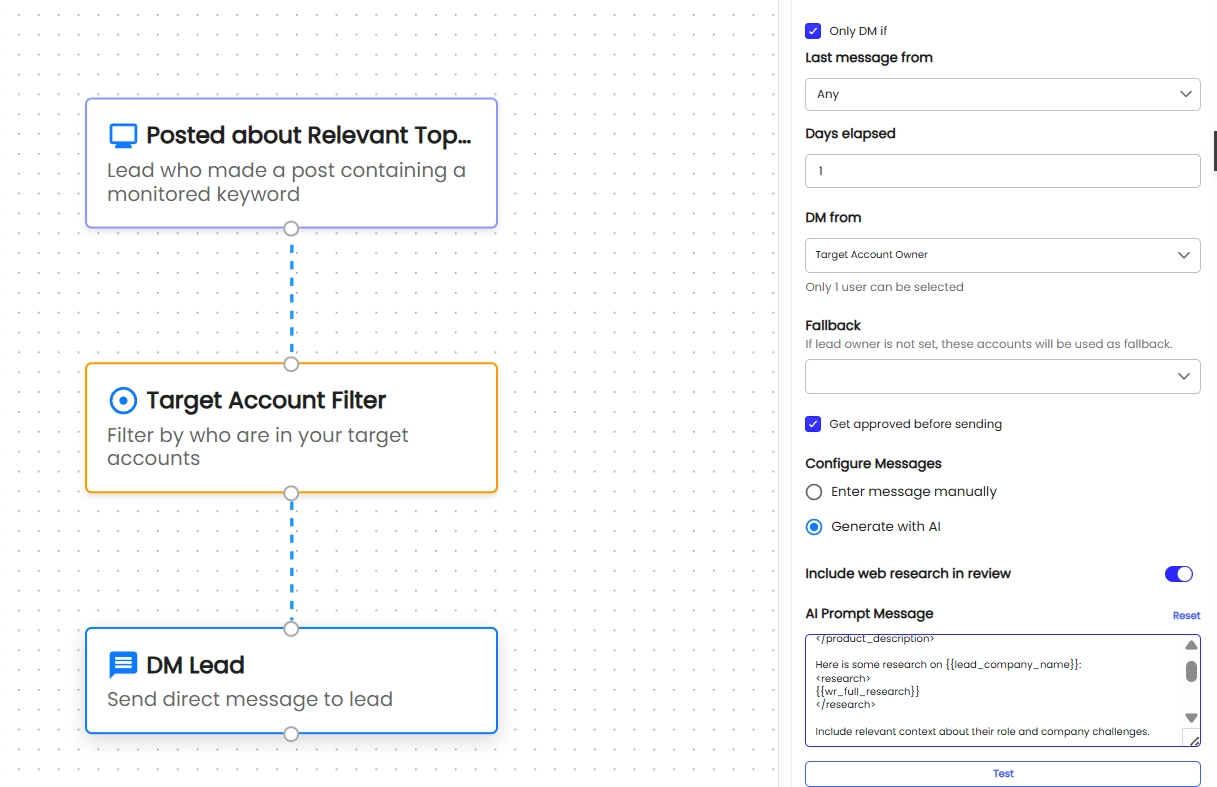Viewport: 1217px width, 787px height.
Task: Select Enter message manually option
Action: coord(814,492)
